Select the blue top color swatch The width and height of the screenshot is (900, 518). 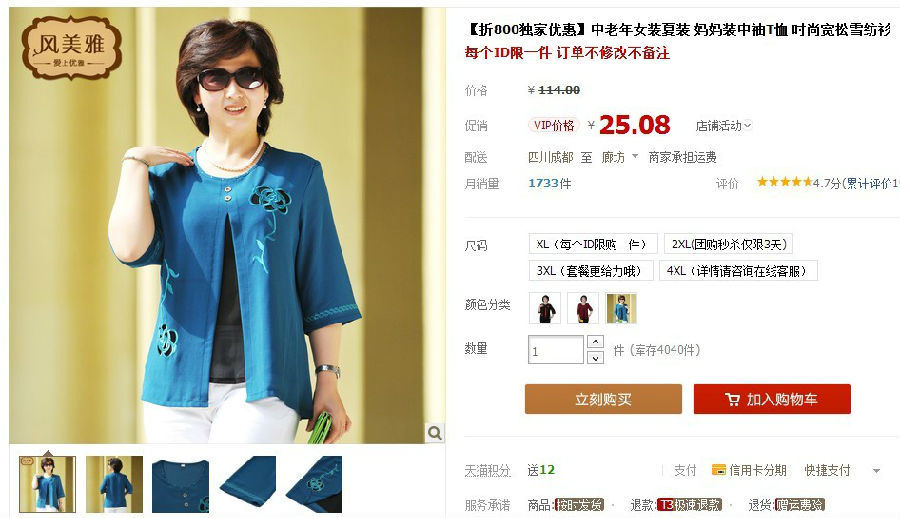point(621,308)
